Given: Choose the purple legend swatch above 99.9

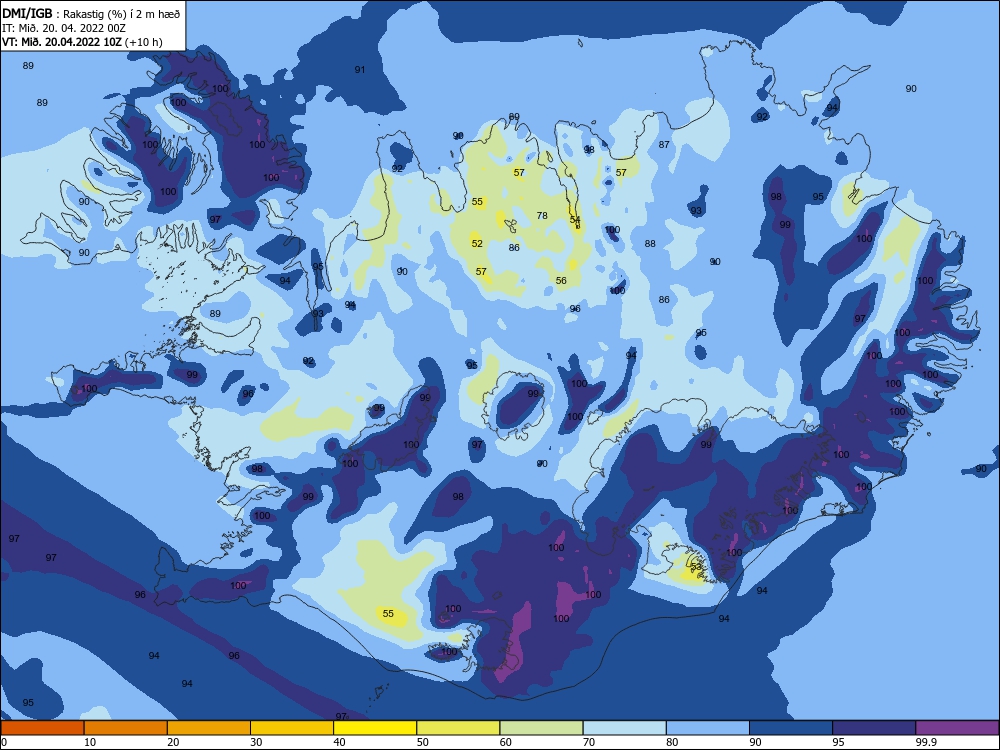Looking at the screenshot, I should pyautogui.click(x=957, y=728).
